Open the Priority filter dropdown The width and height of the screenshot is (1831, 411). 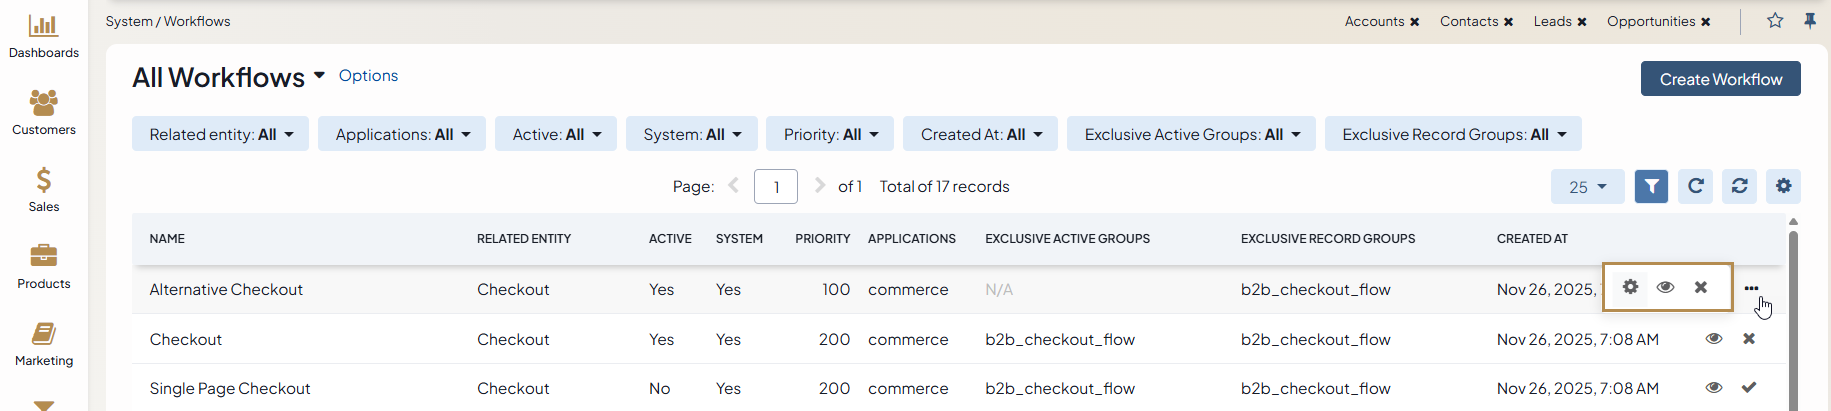pos(830,134)
